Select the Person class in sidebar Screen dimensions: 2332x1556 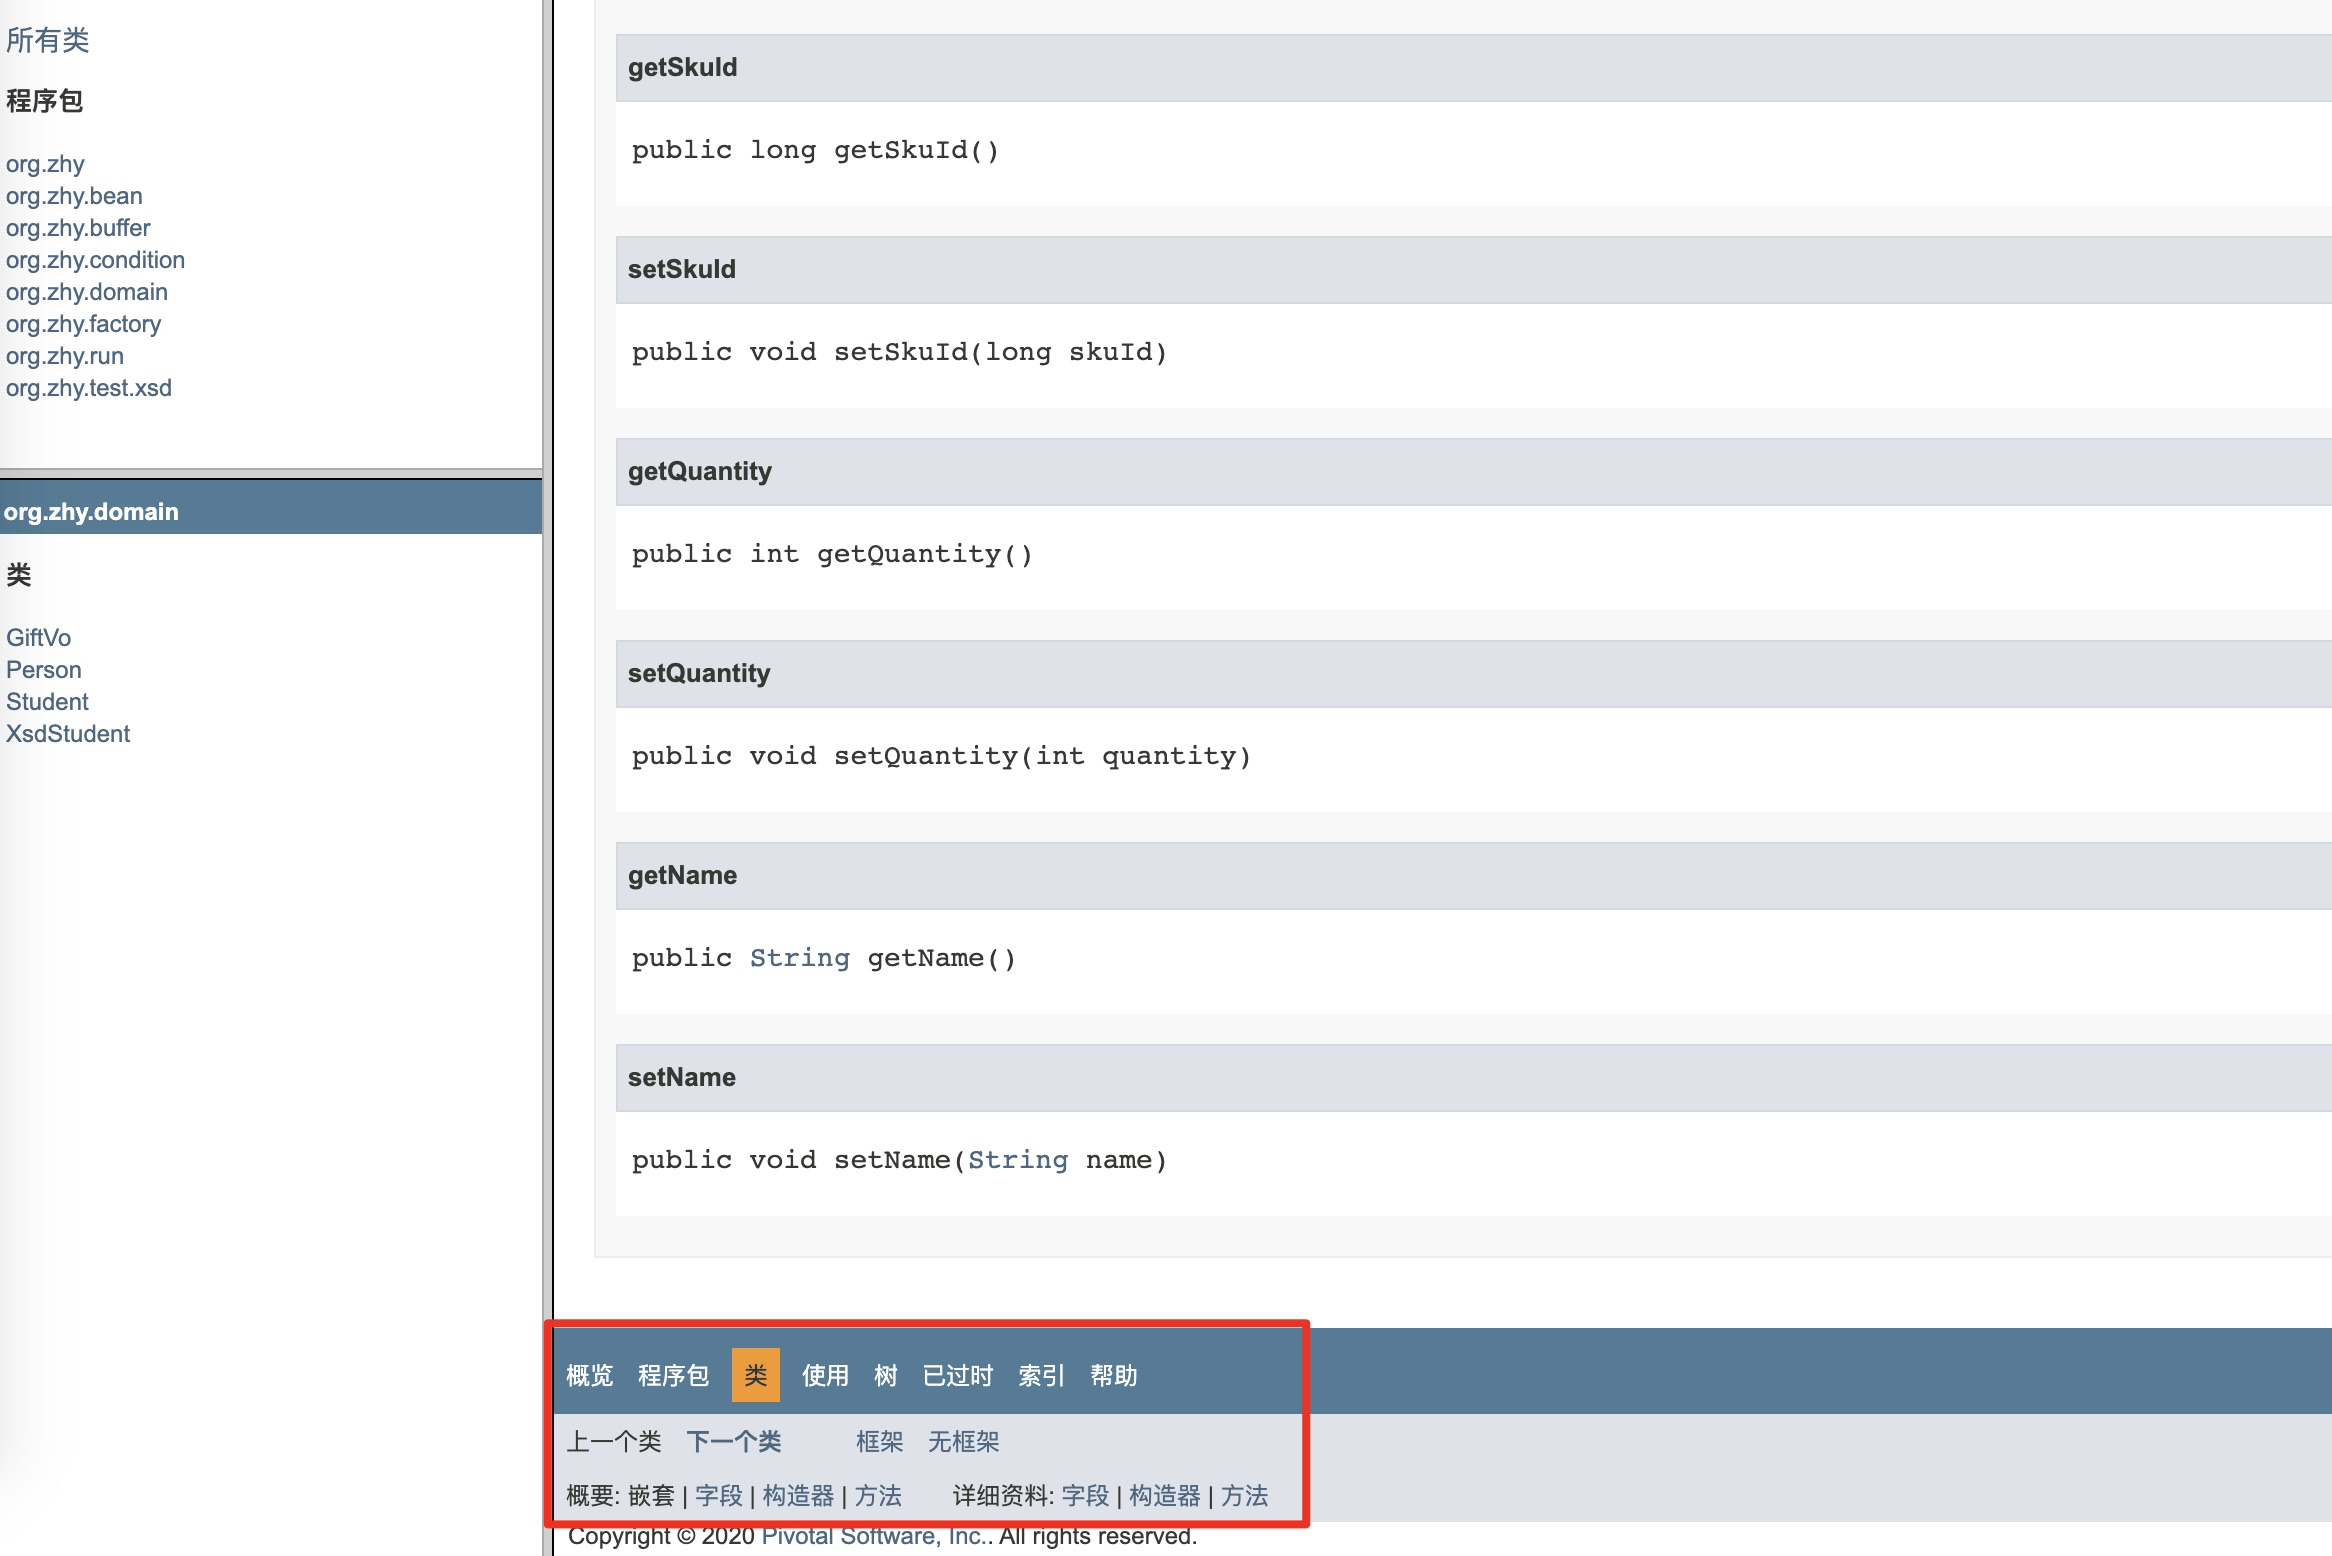click(43, 669)
